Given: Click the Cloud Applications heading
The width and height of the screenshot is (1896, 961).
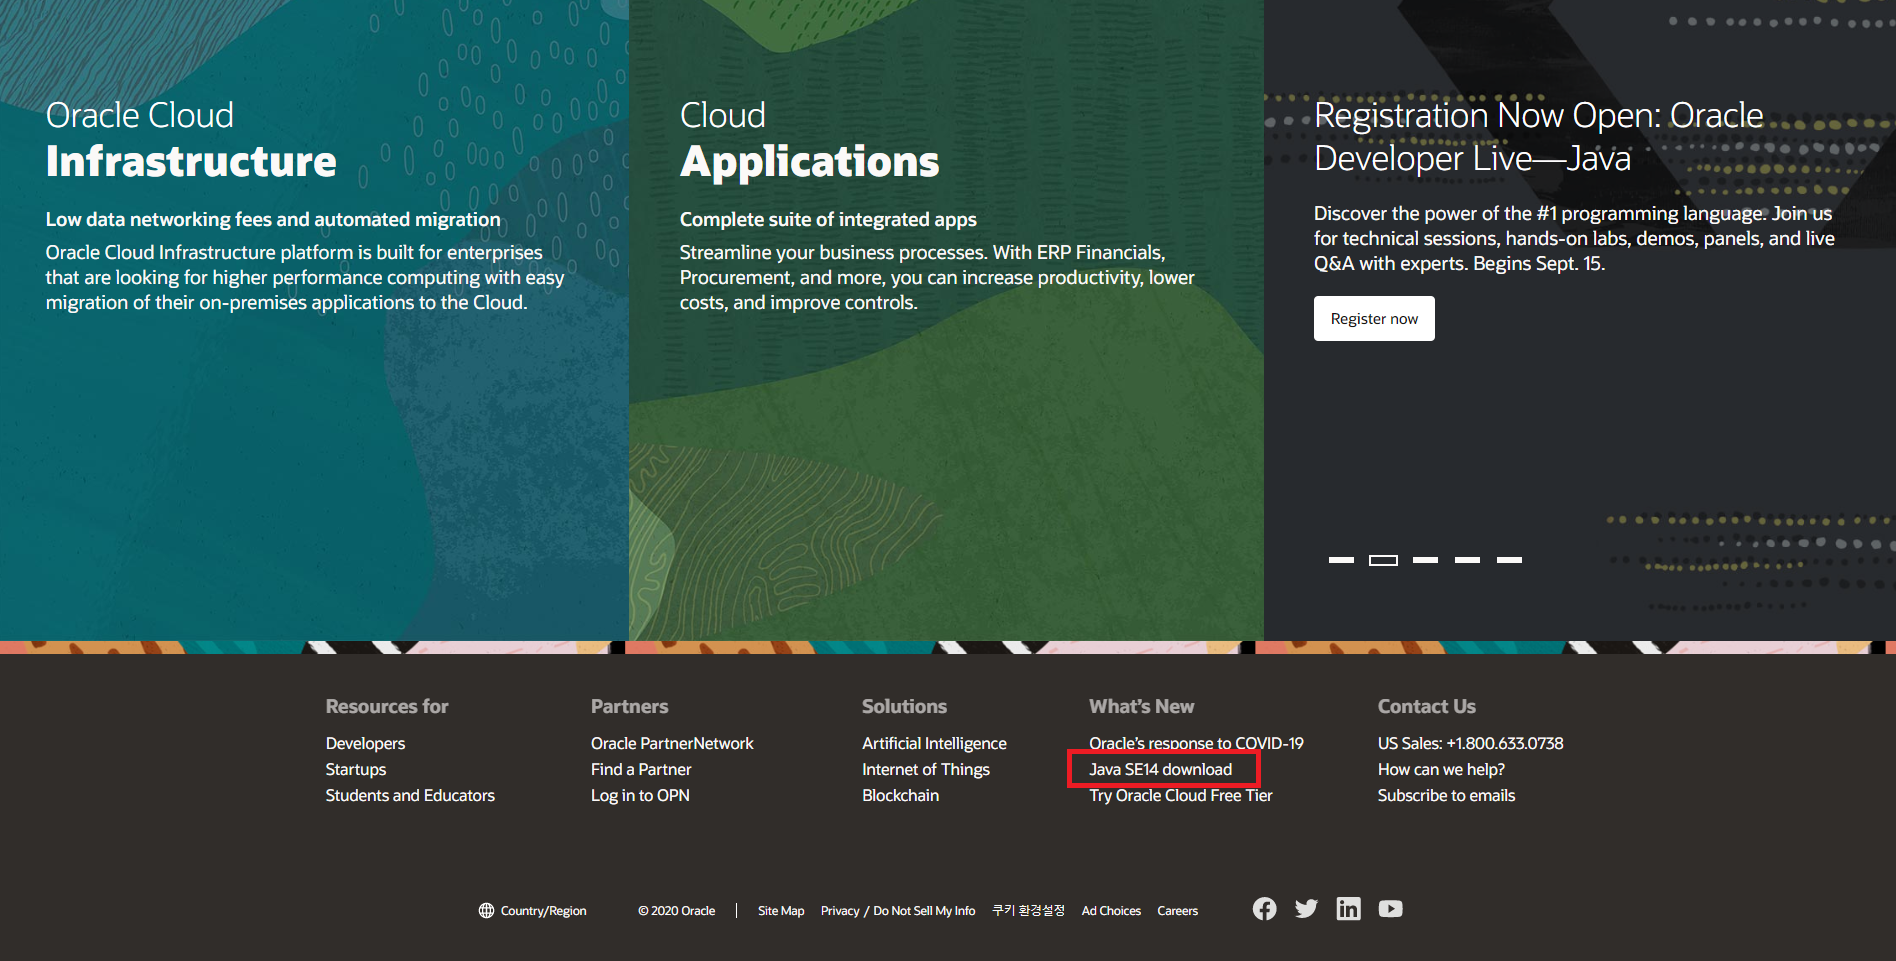Looking at the screenshot, I should click(x=810, y=139).
